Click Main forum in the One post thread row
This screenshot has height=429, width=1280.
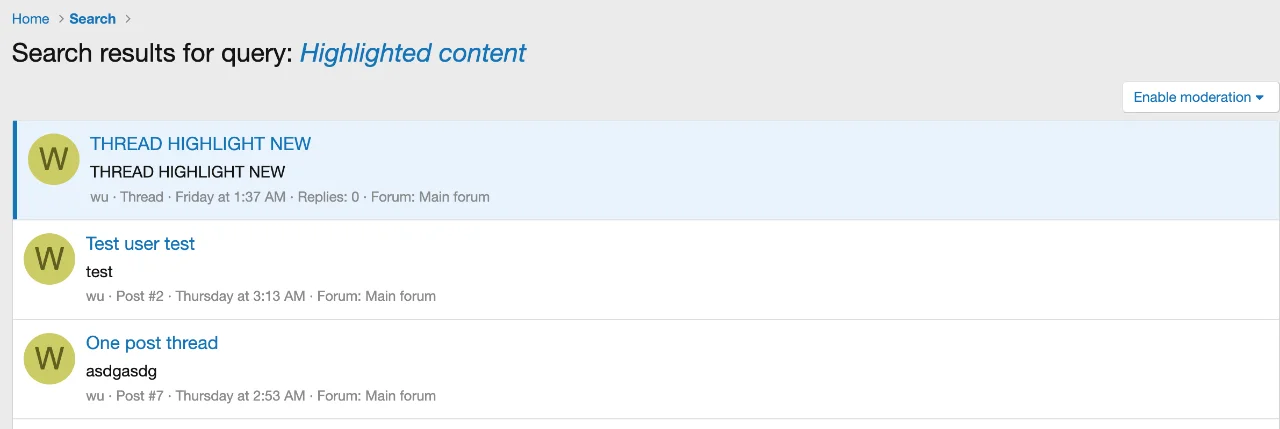tap(400, 396)
